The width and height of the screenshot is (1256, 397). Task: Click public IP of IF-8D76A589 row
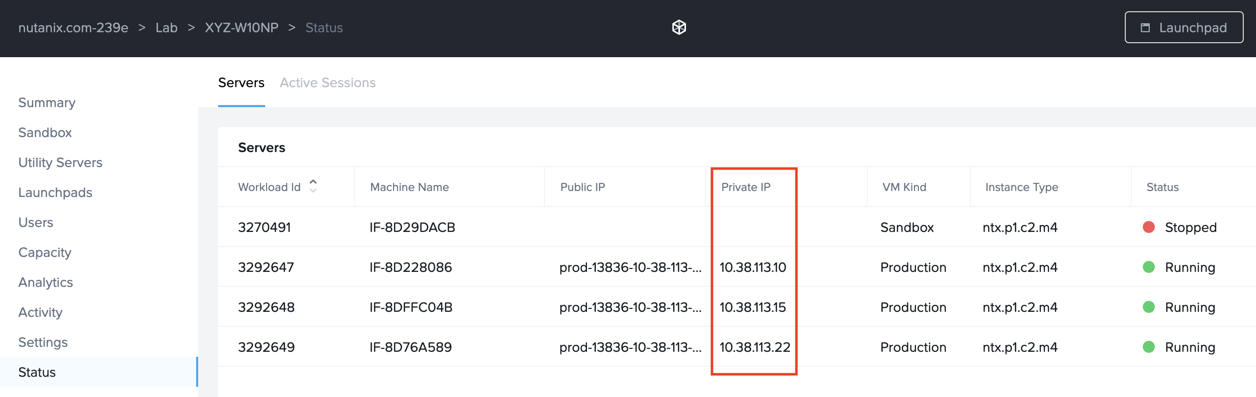point(630,347)
